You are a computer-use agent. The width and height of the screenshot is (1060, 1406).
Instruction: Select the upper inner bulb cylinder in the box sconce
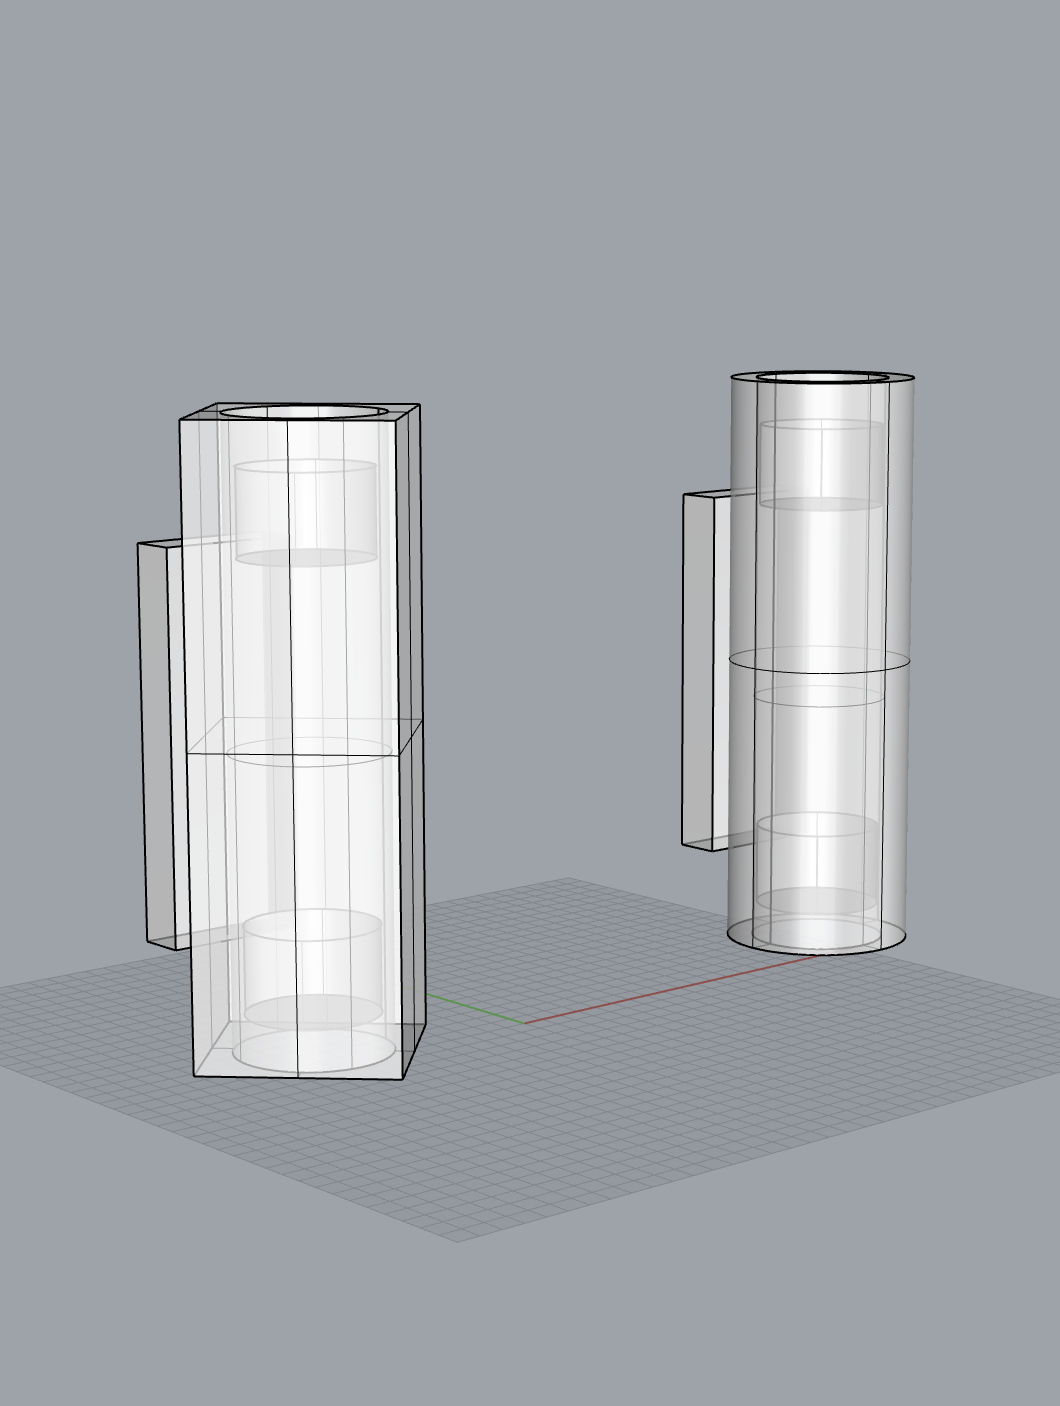(306, 513)
